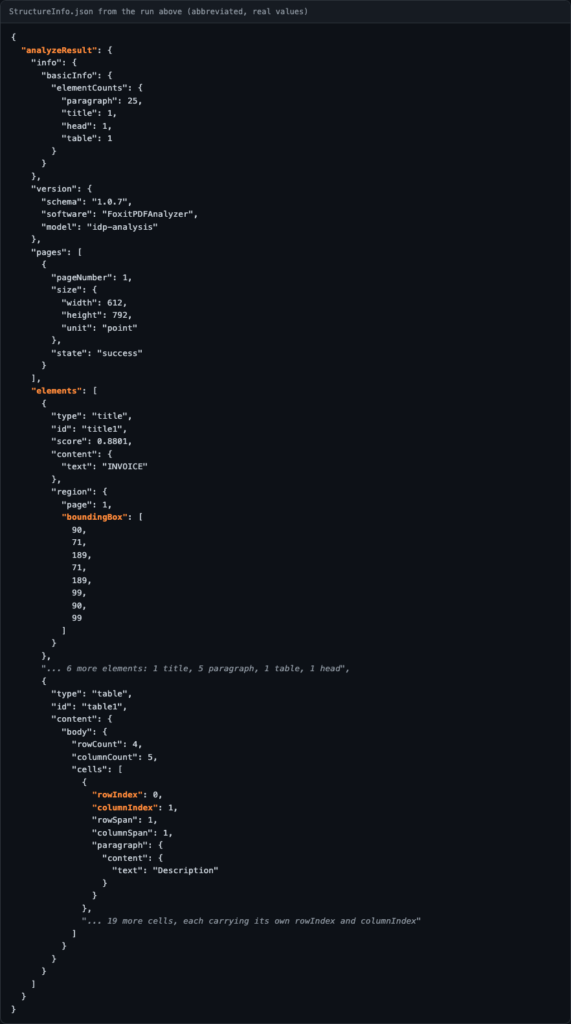Click the highlighted "rowIndex" key
The height and width of the screenshot is (1024, 571).
tap(117, 795)
